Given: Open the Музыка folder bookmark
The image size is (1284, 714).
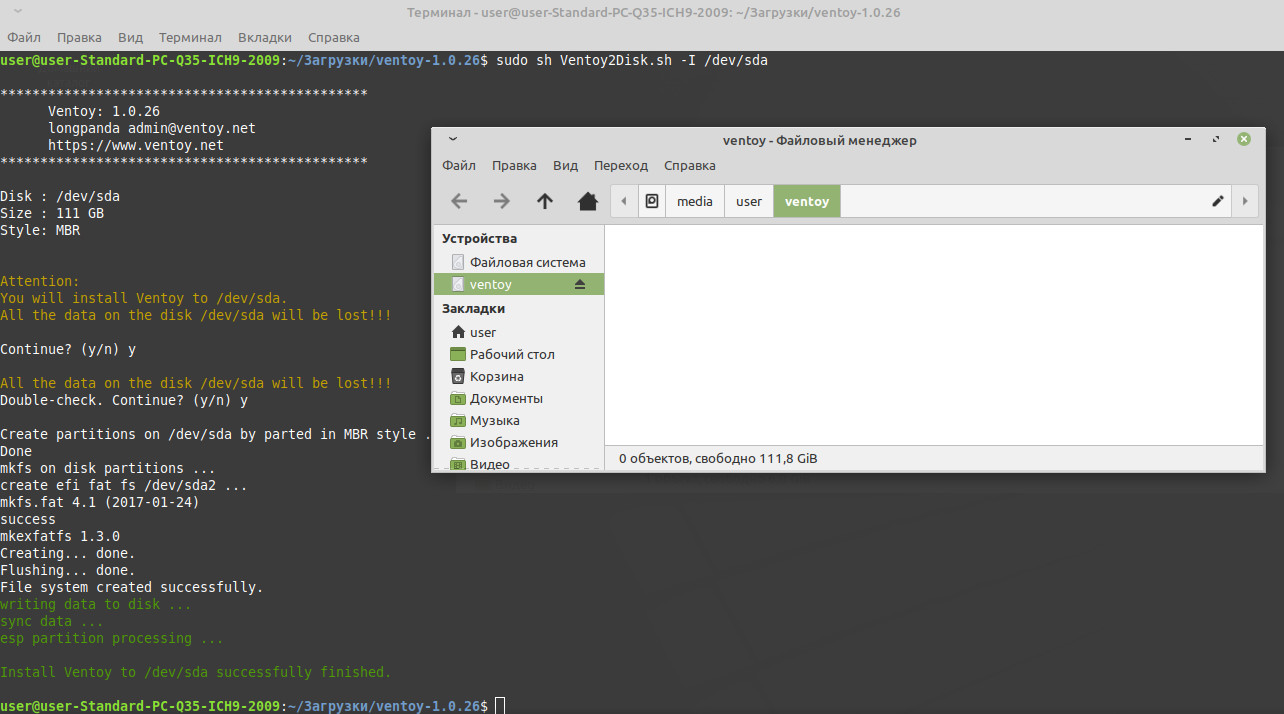Looking at the screenshot, I should pyautogui.click(x=494, y=420).
